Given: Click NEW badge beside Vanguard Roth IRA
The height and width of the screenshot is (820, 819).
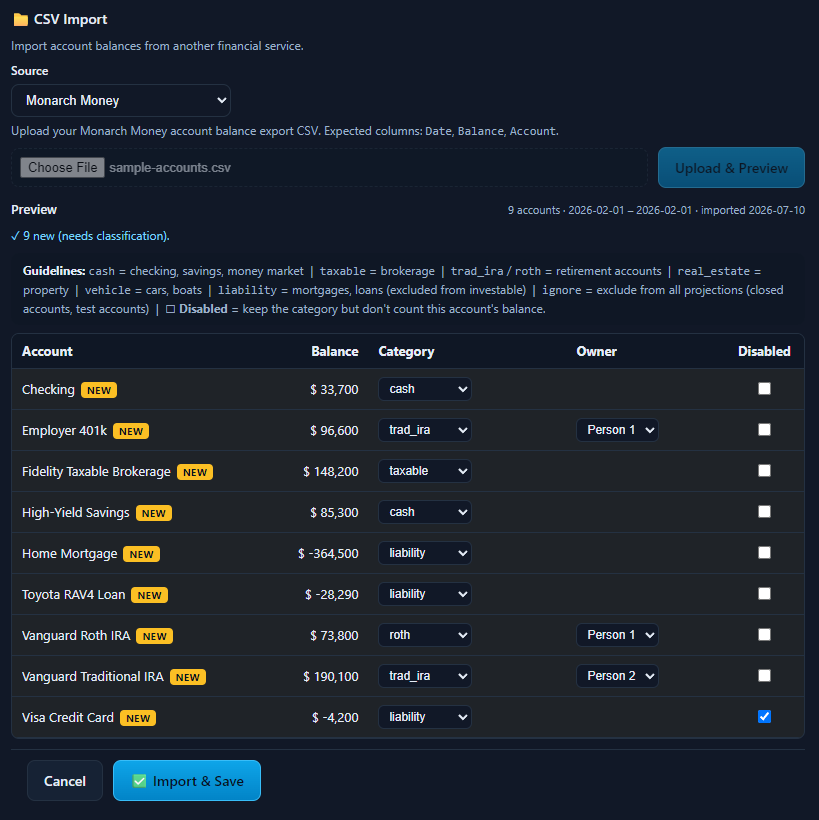Looking at the screenshot, I should click(x=155, y=636).
